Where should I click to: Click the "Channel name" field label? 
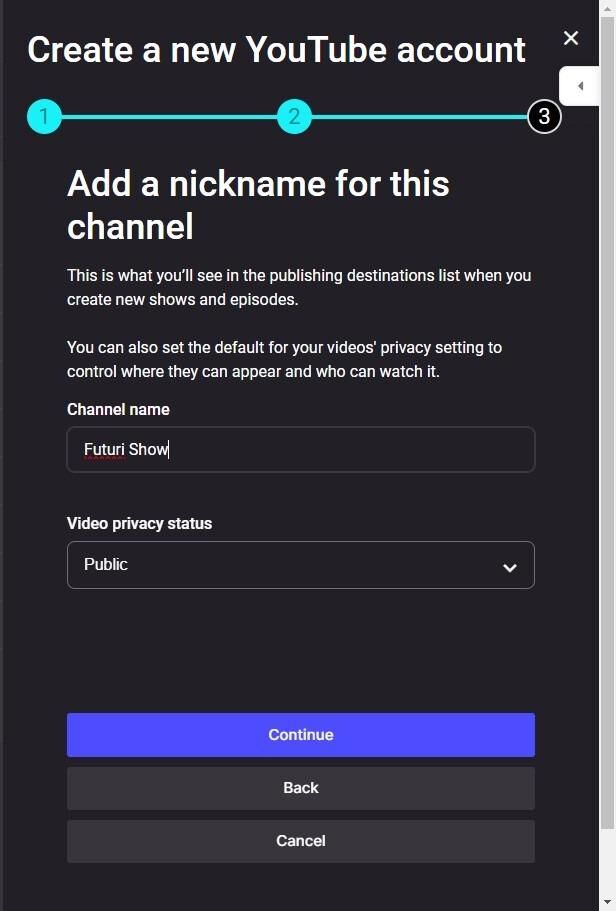(x=118, y=409)
